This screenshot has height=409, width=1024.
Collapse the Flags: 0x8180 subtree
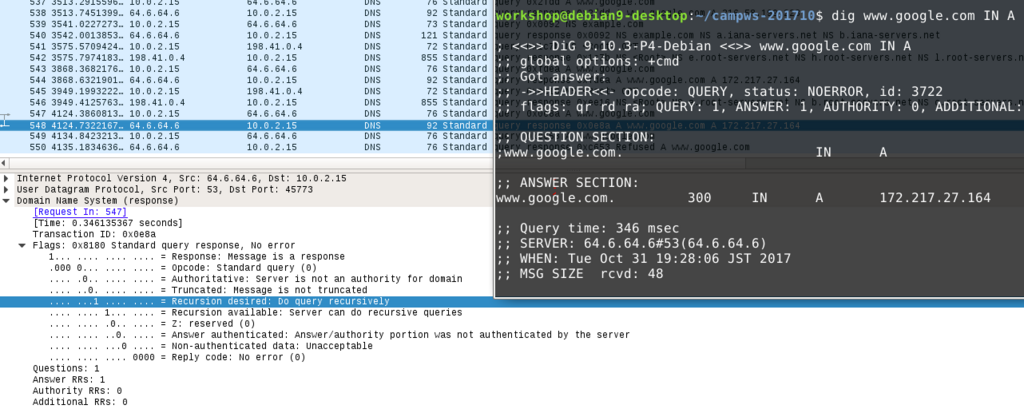(22, 246)
